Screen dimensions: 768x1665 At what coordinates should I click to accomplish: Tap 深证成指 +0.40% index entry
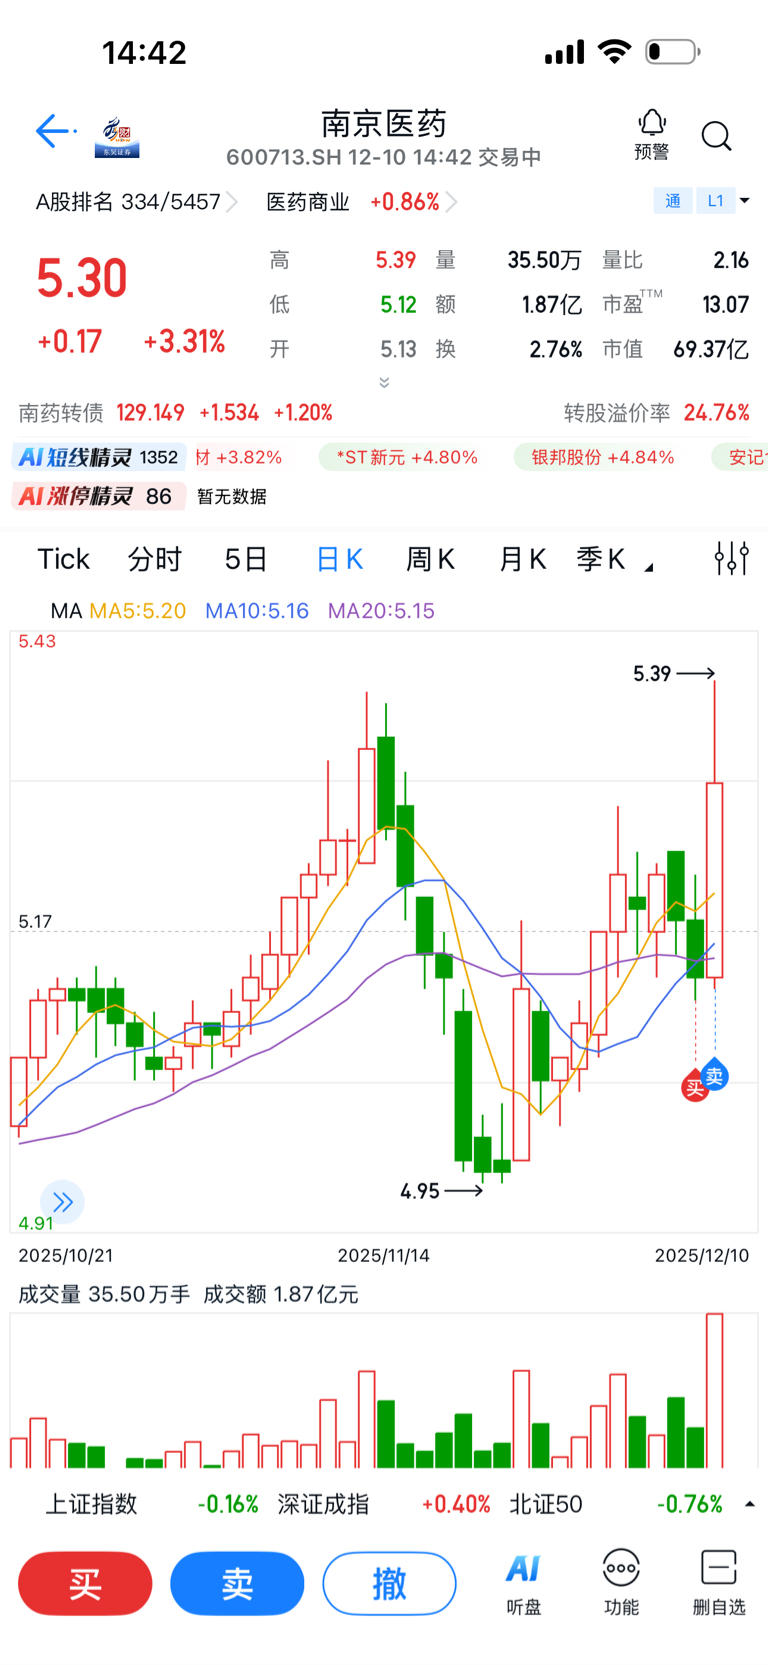tap(384, 1504)
